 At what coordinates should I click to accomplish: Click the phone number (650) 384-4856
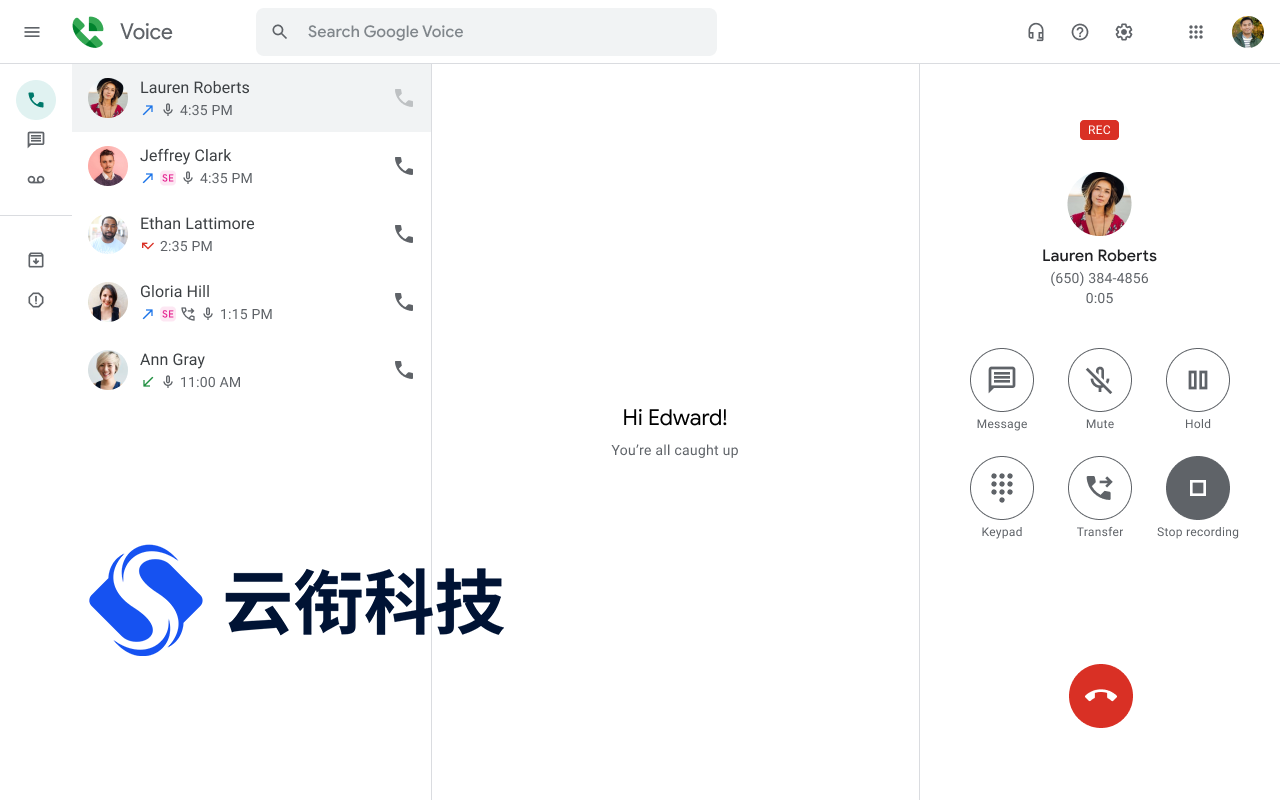(x=1099, y=278)
